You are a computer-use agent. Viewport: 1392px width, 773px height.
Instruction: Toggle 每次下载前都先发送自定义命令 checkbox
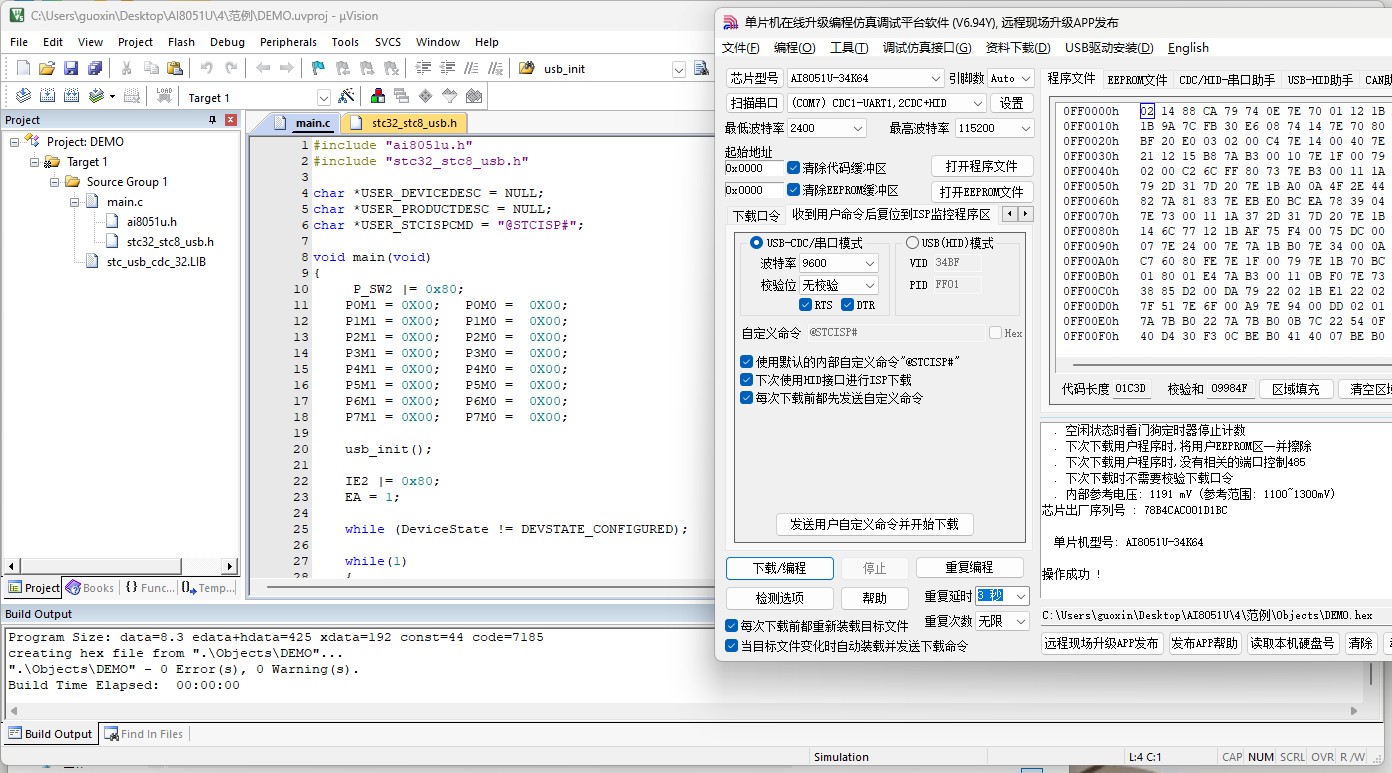(746, 398)
